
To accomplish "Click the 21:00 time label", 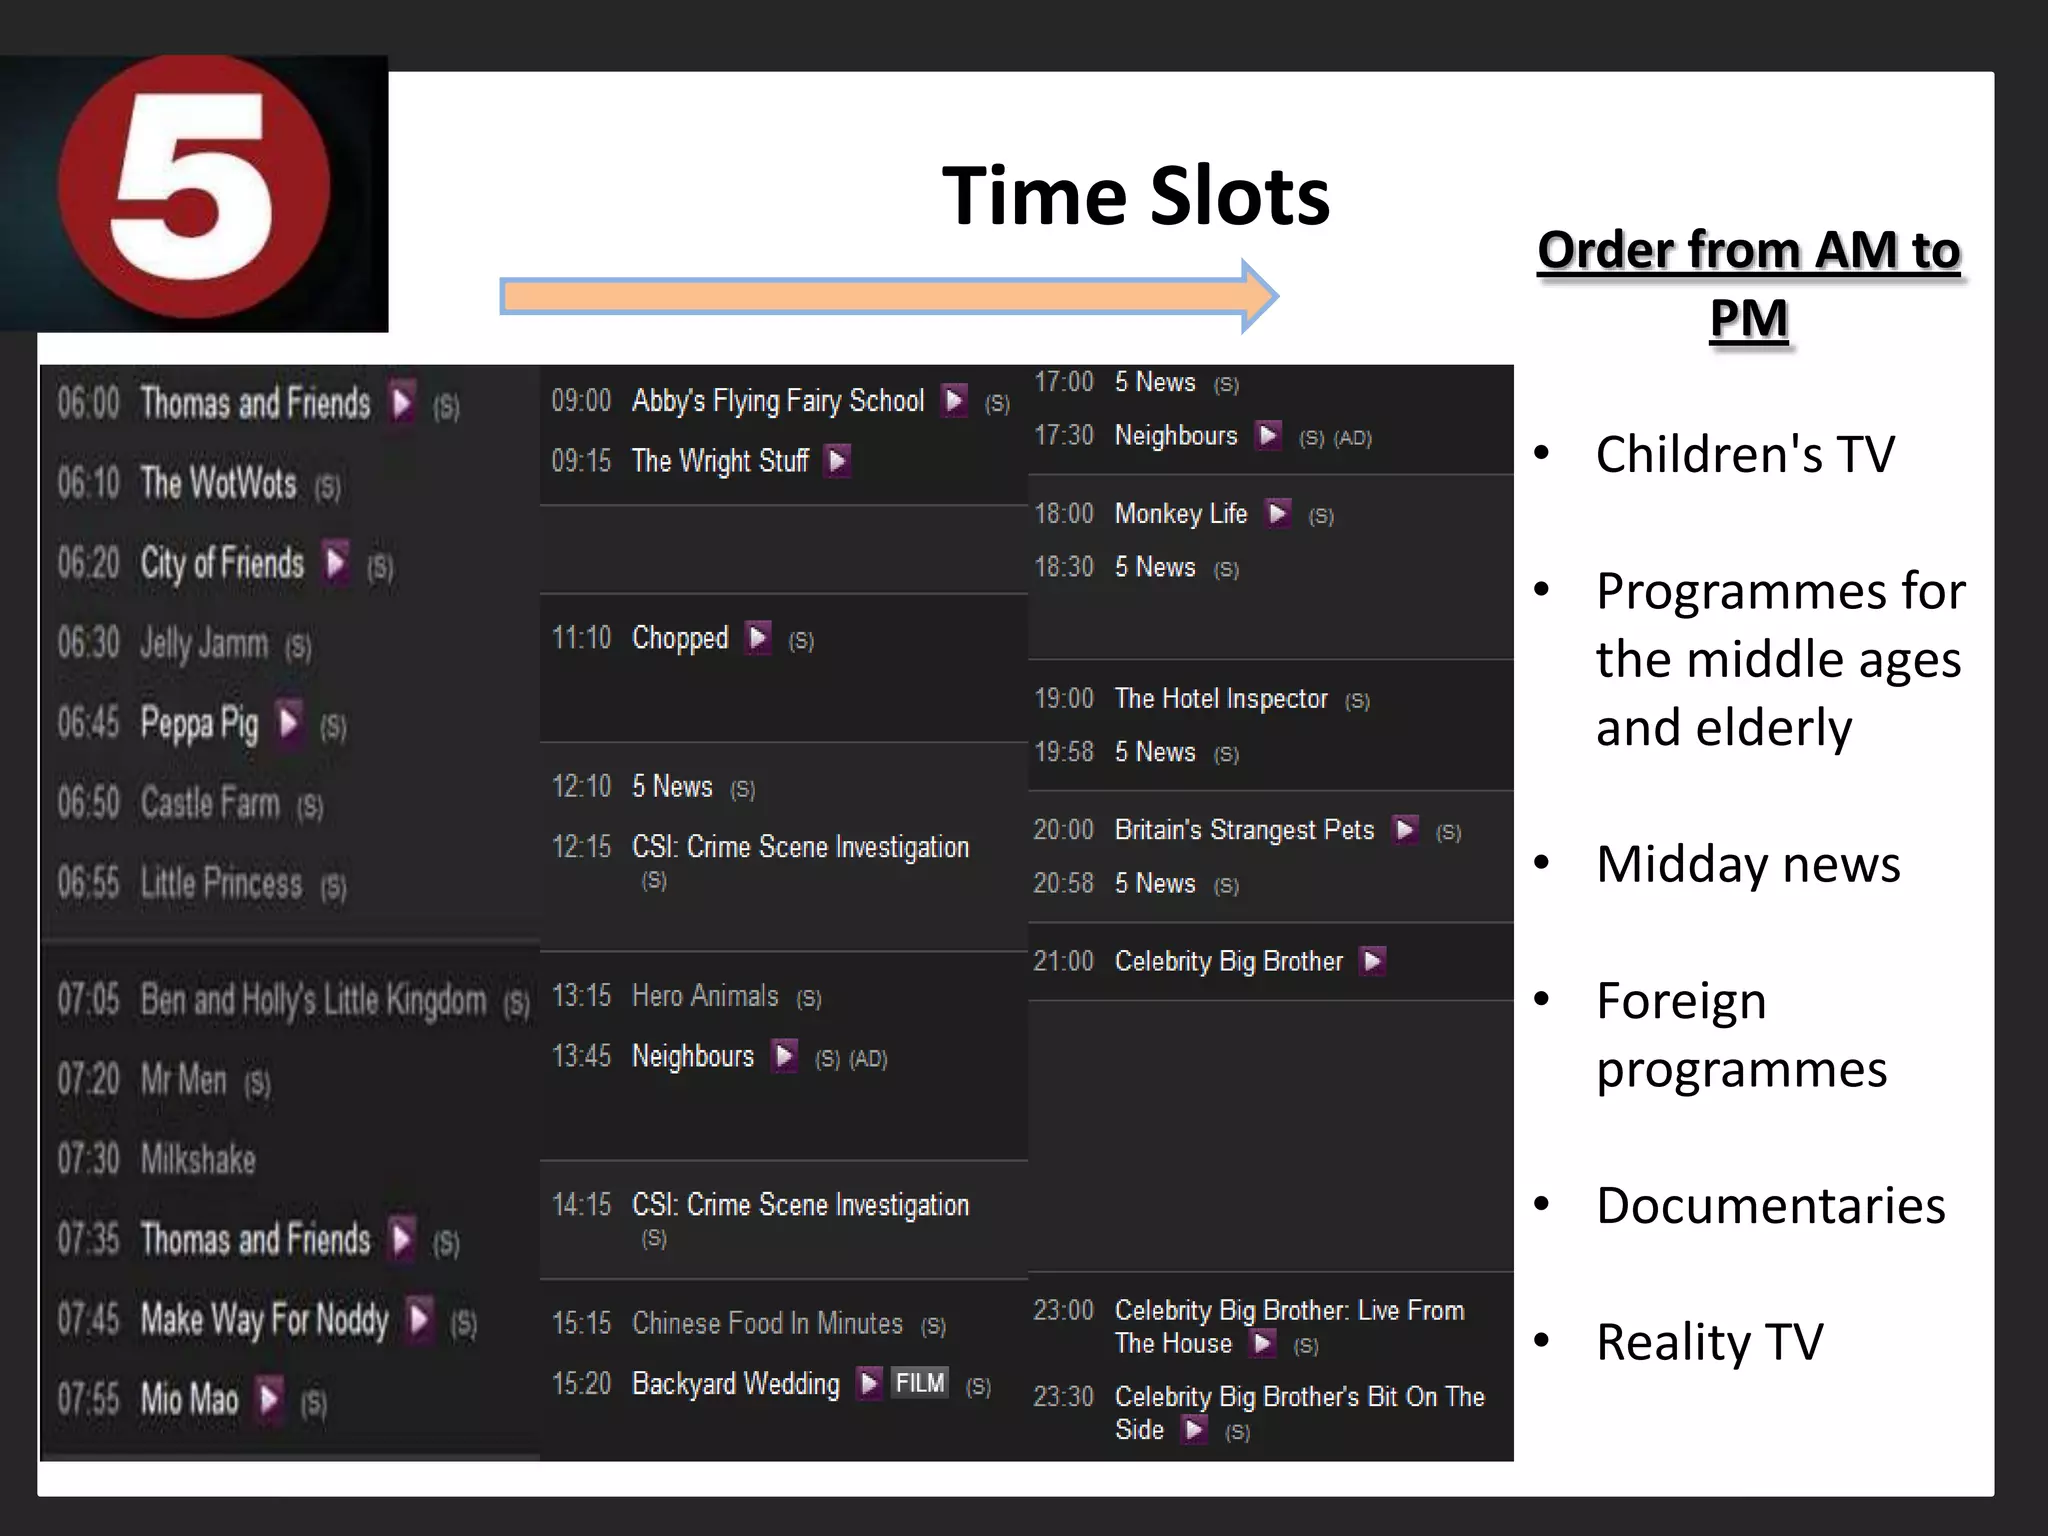I will 1064,961.
